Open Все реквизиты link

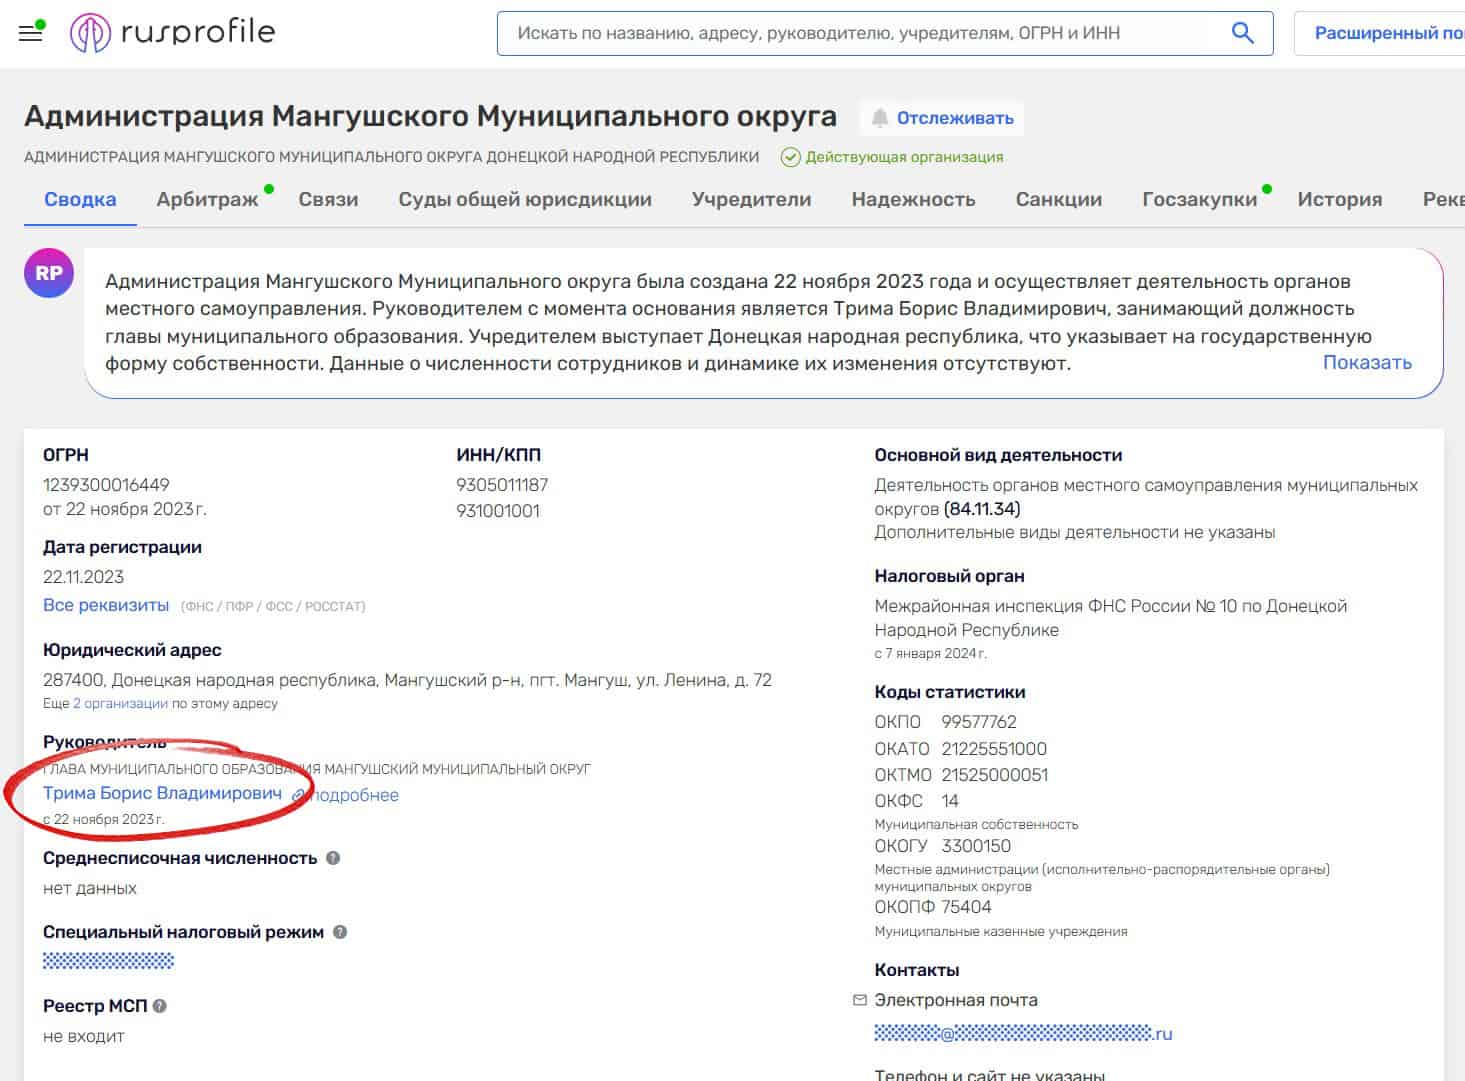click(x=106, y=605)
